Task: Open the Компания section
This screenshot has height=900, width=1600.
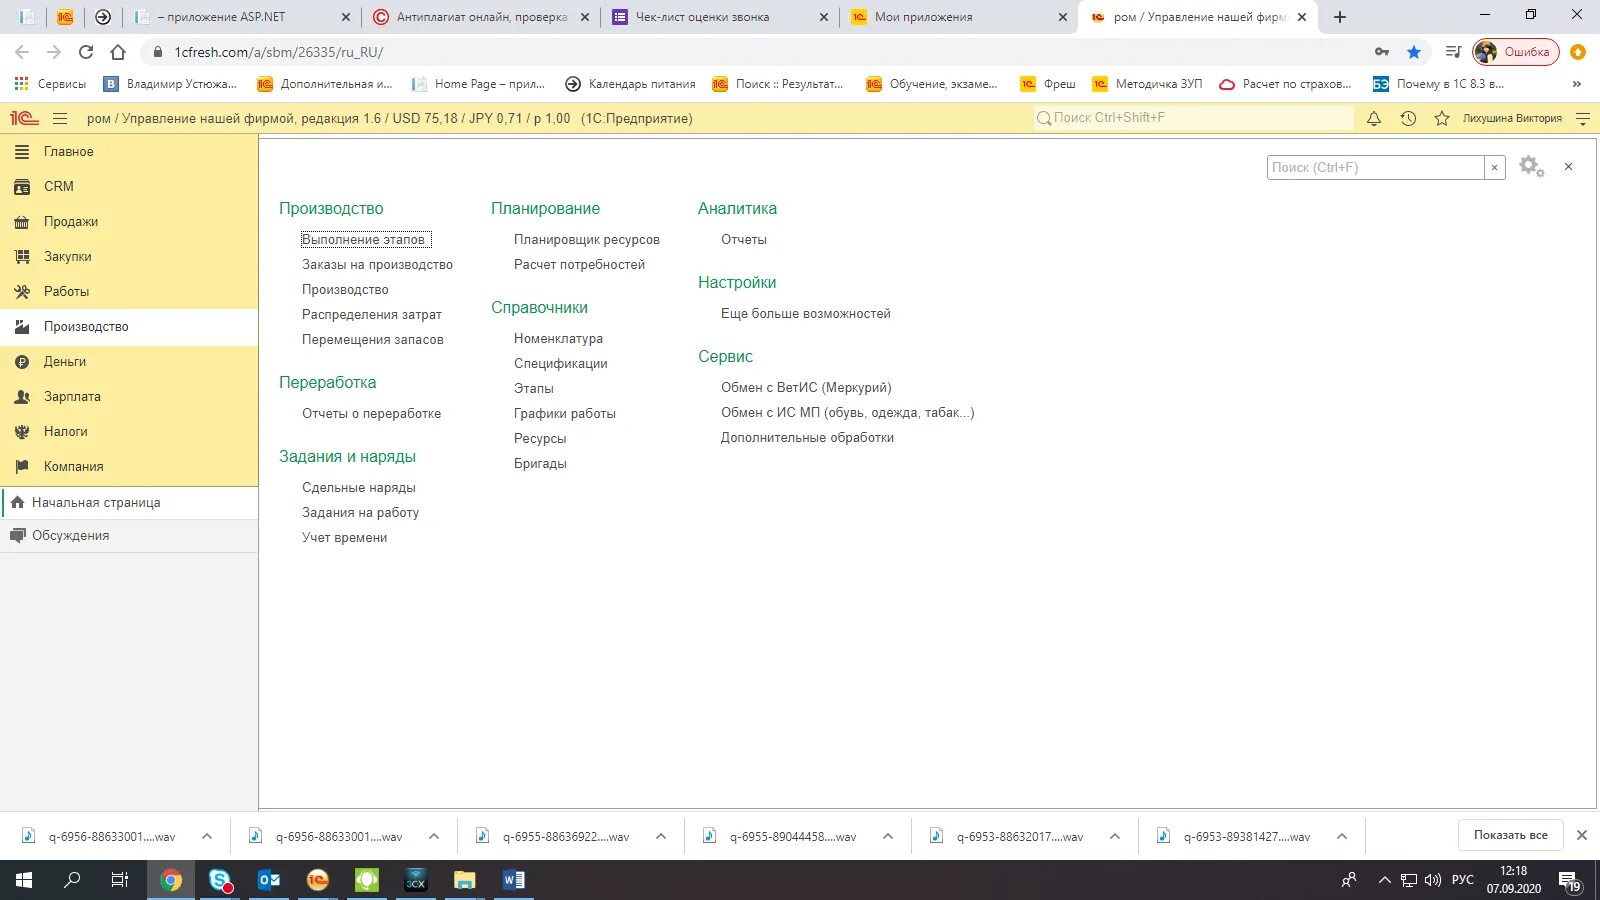Action: [x=129, y=467]
